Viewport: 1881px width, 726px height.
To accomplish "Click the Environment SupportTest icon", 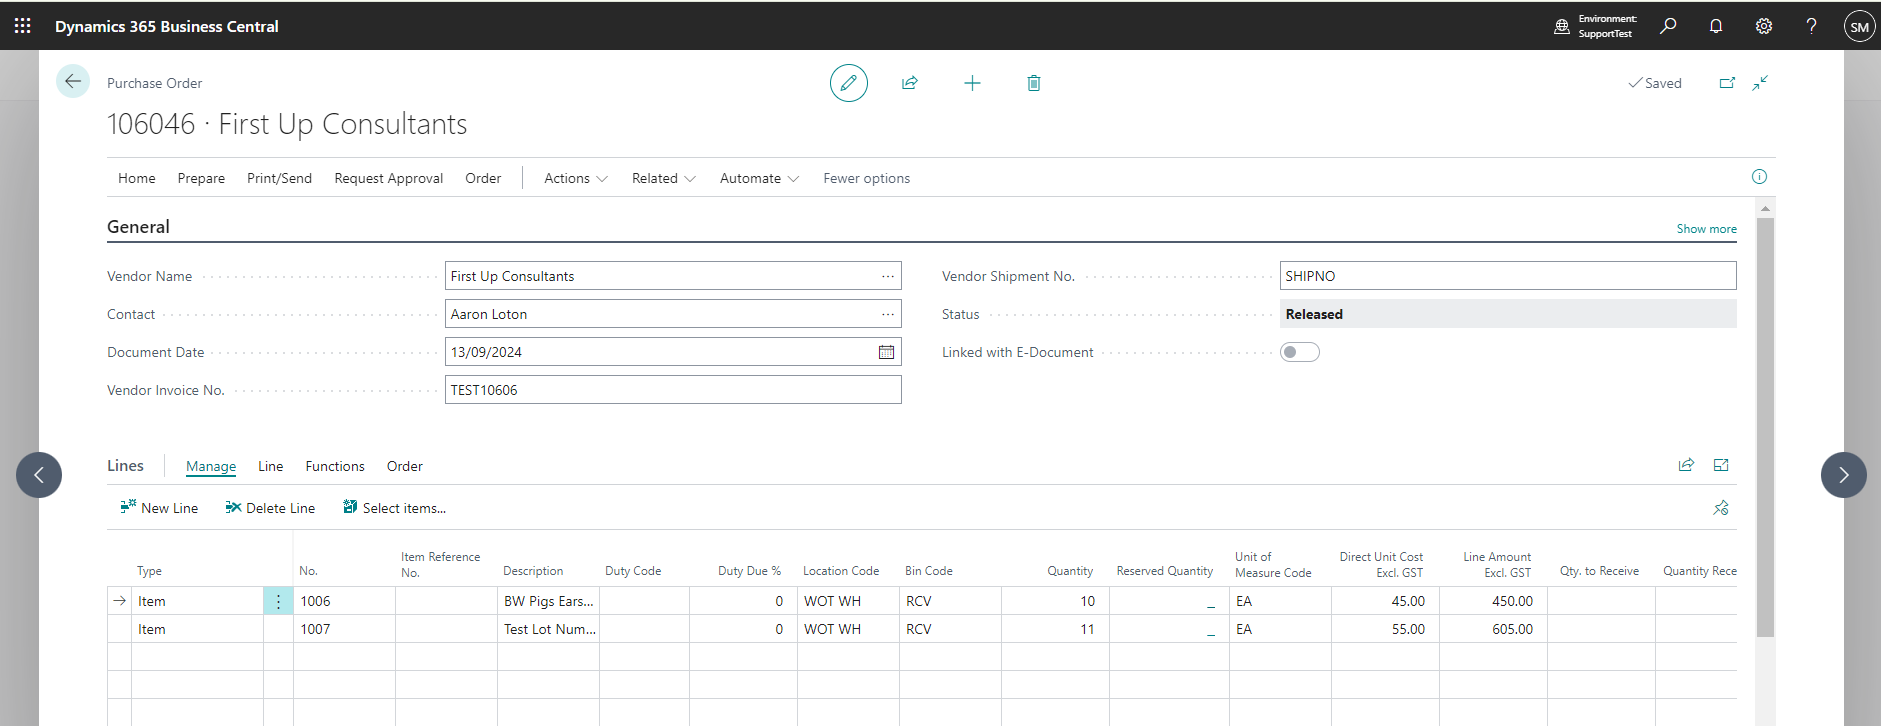I will point(1562,26).
